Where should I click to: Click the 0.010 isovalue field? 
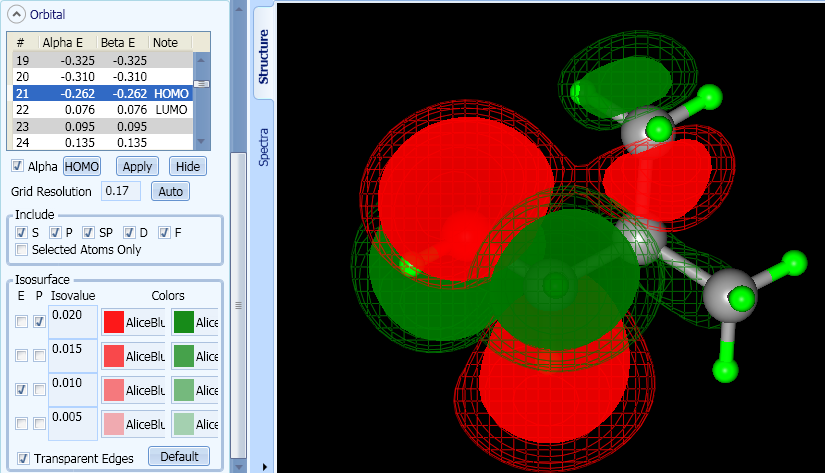(x=73, y=389)
